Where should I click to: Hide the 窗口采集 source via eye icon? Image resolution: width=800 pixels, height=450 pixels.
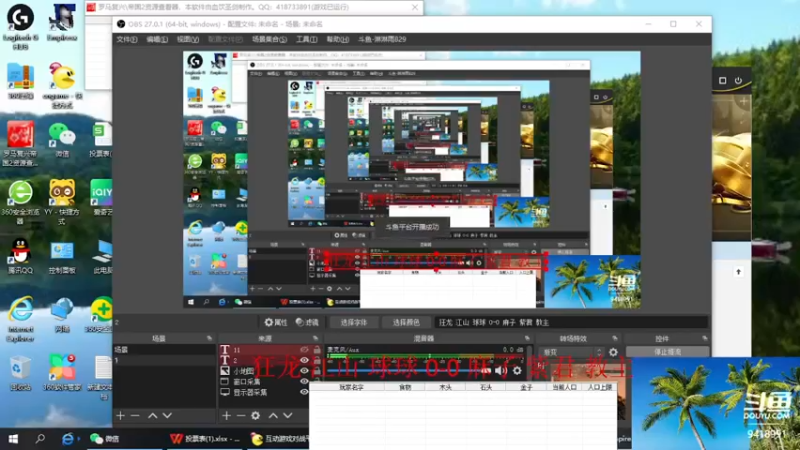[x=305, y=382]
